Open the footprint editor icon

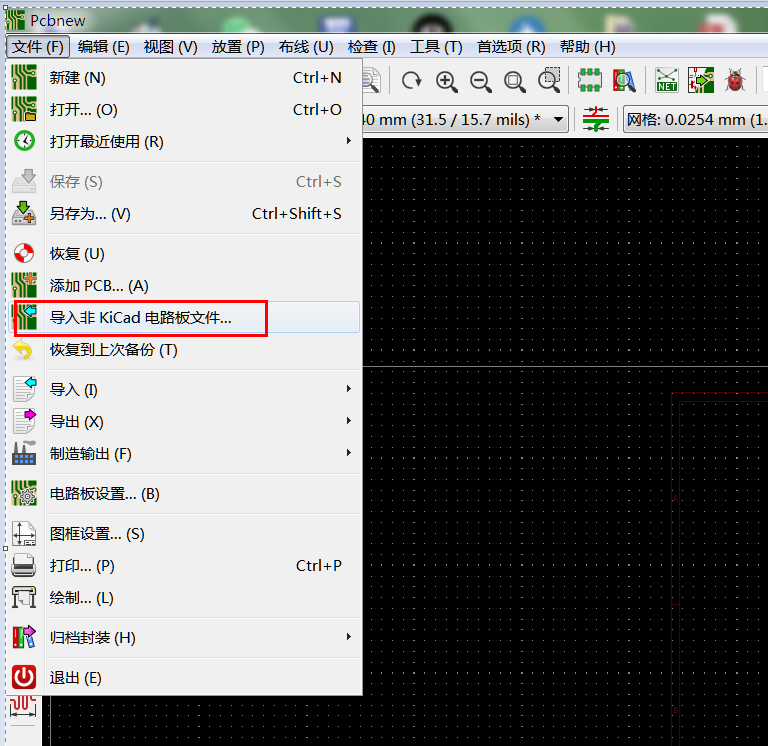tap(590, 81)
